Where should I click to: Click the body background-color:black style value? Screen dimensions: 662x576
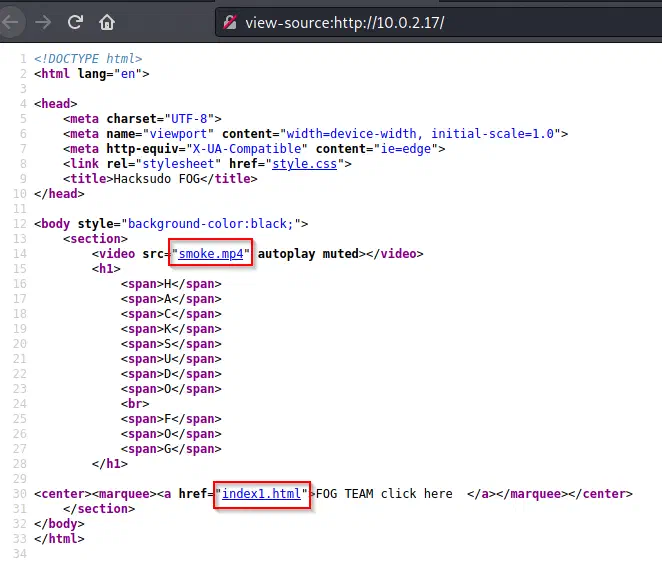tap(211, 224)
